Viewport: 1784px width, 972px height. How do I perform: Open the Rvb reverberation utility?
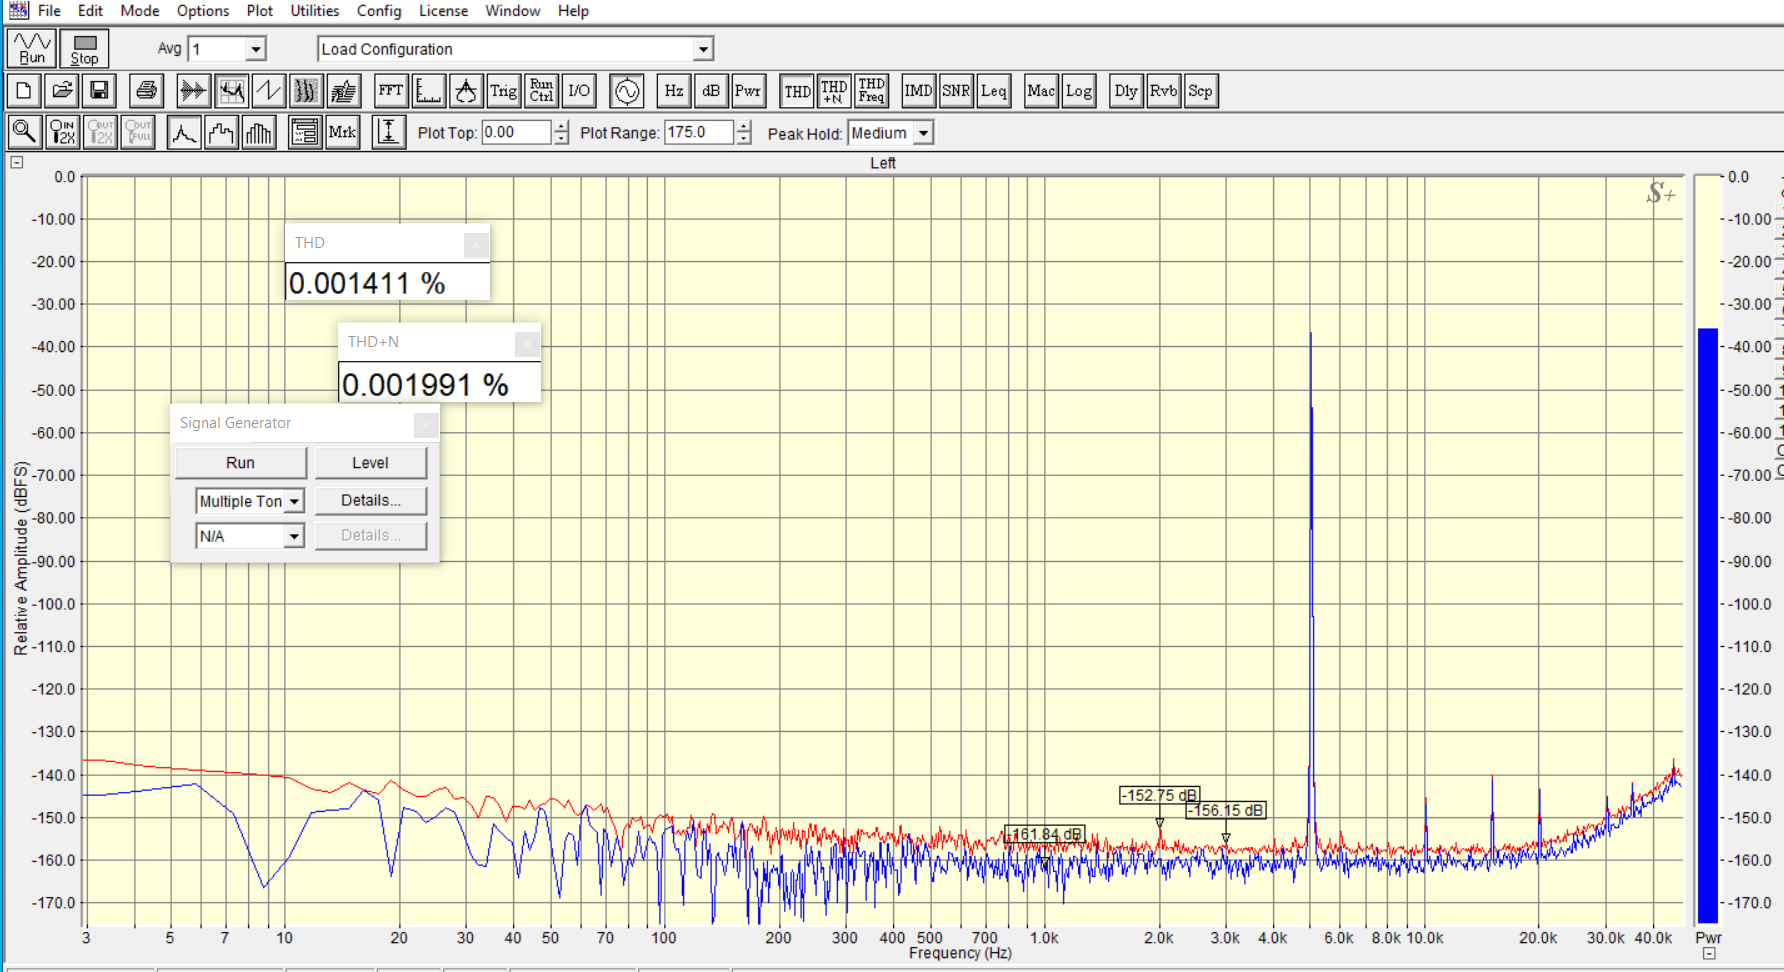[1163, 91]
